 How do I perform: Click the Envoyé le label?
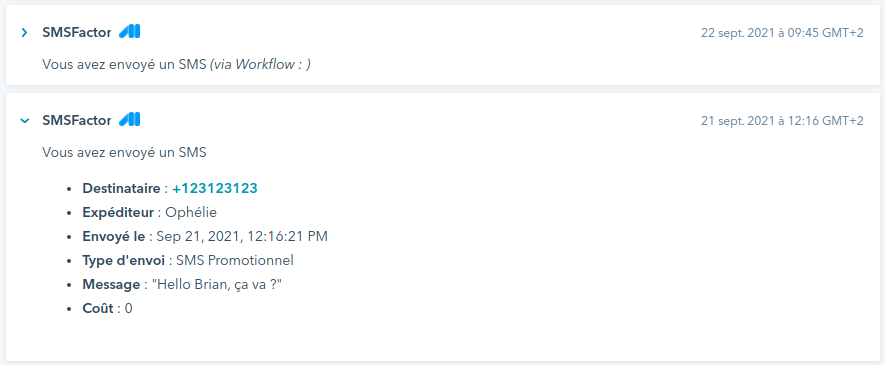click(x=113, y=237)
